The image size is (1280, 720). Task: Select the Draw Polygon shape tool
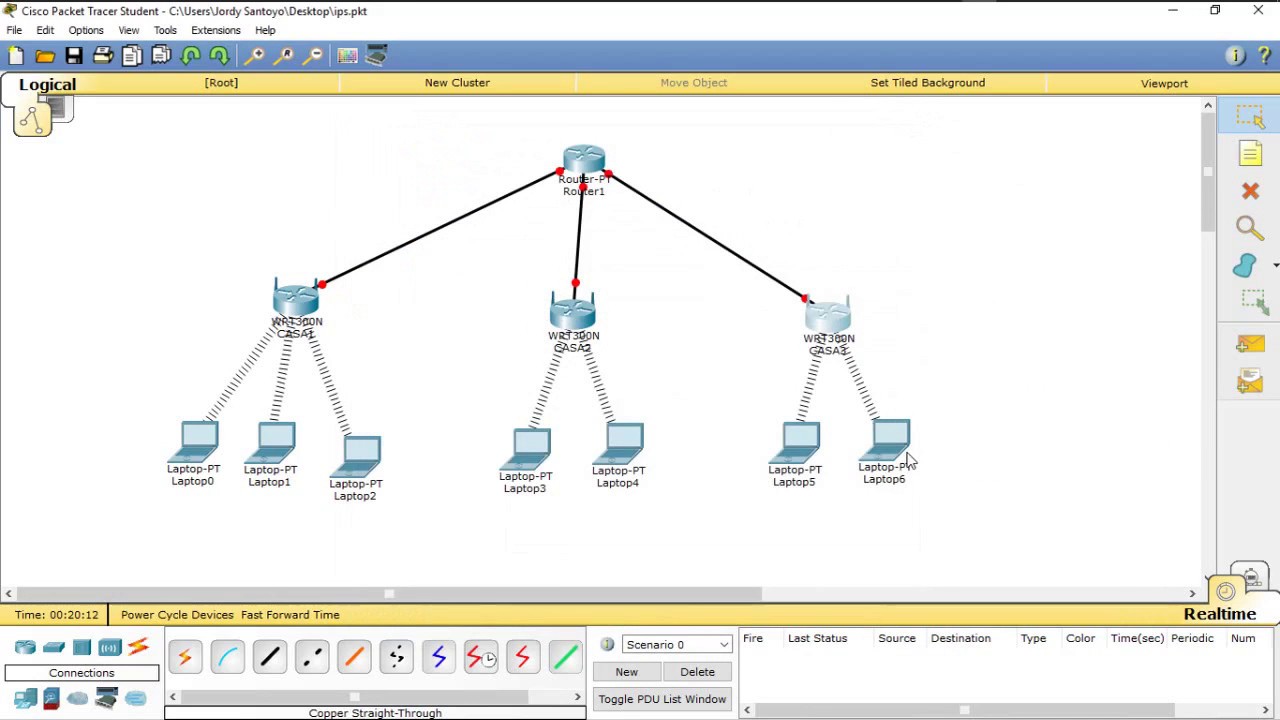click(1245, 265)
